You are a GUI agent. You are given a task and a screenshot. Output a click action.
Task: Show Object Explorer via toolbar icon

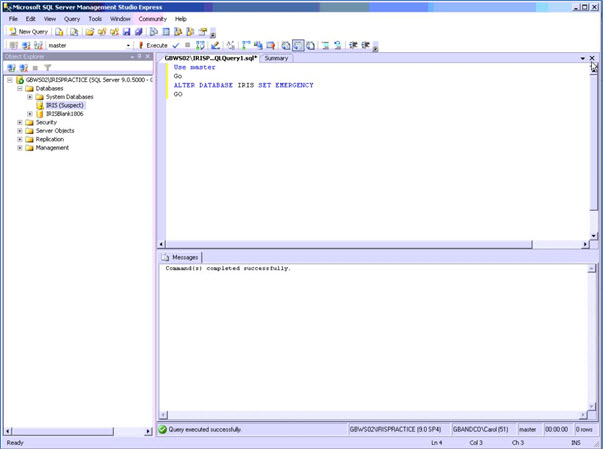178,32
